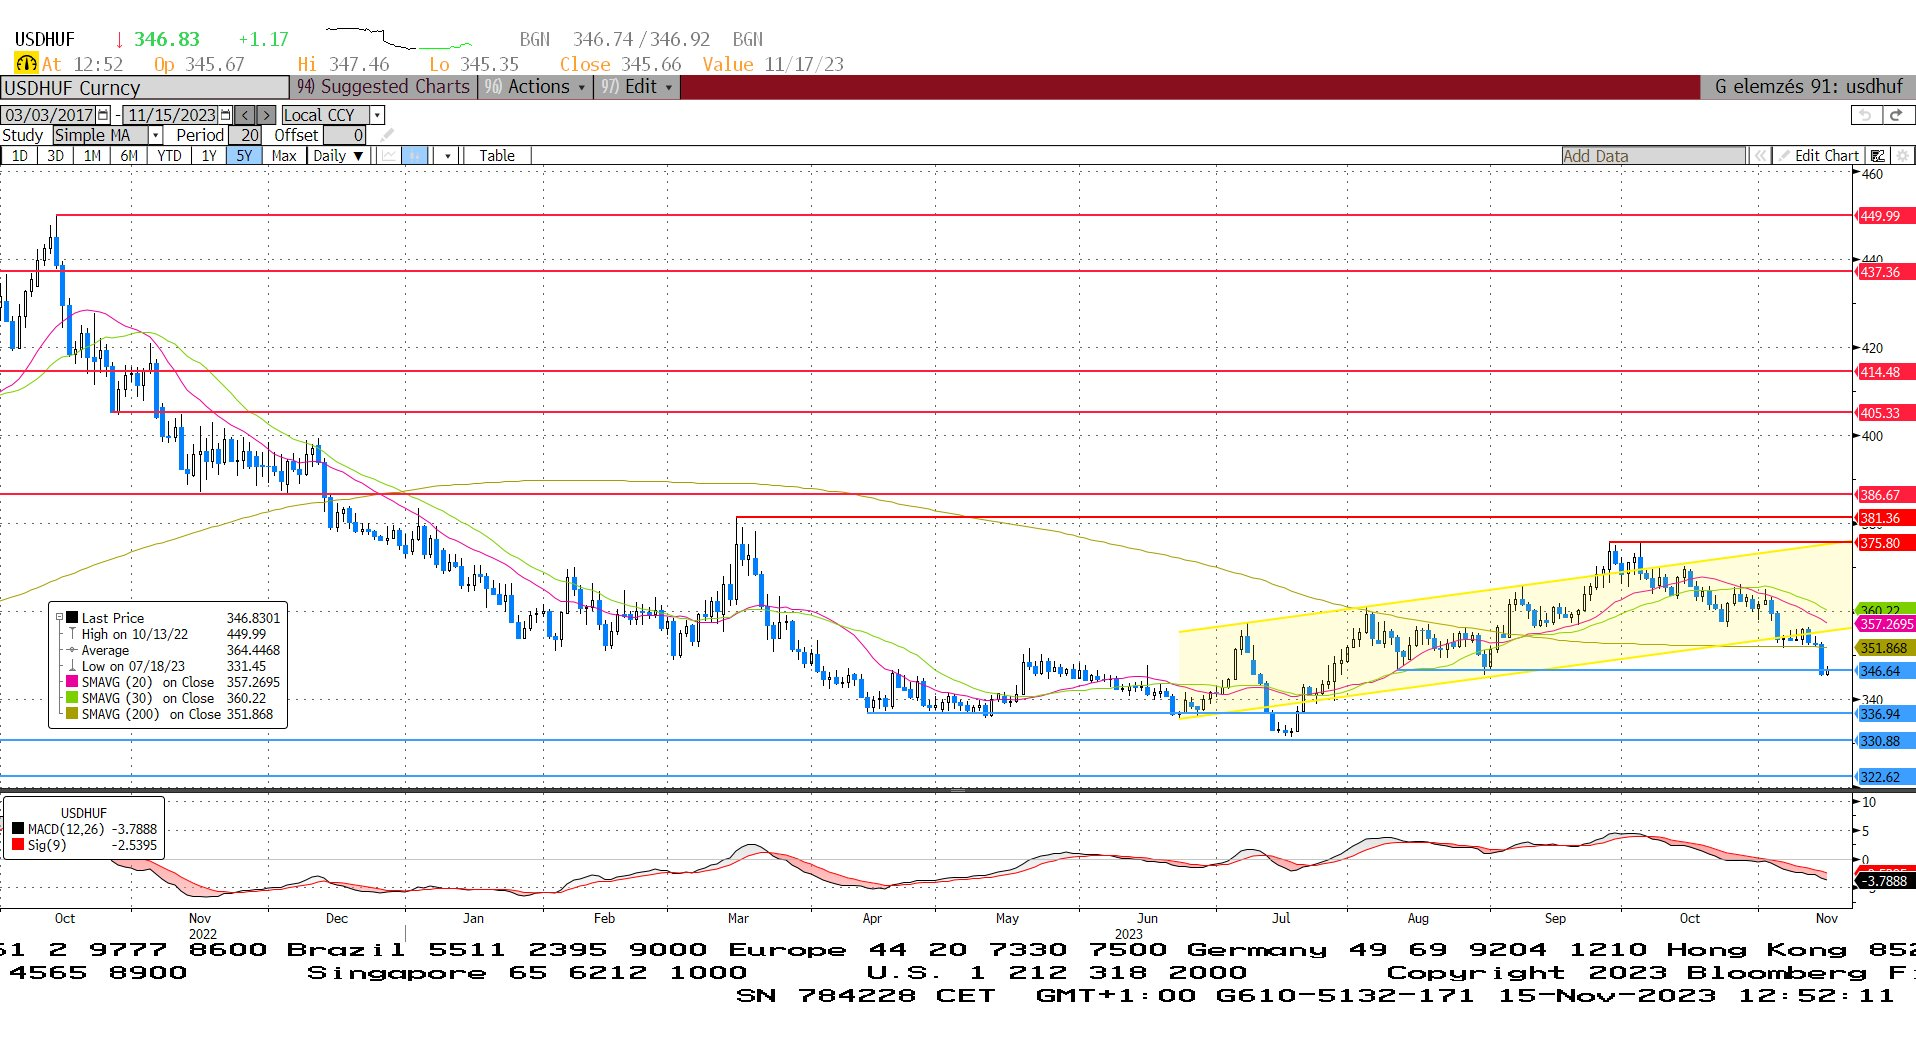The width and height of the screenshot is (1916, 1051).
Task: Click the SMAVG (30) green legend swatch
Action: [x=72, y=698]
